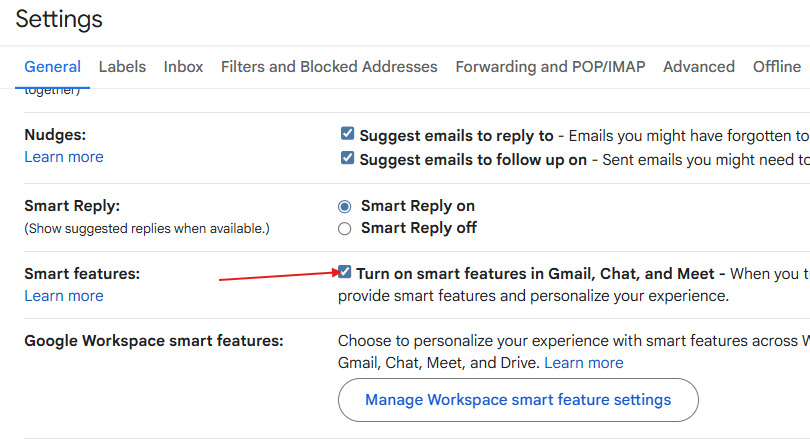Disable the Turn on smart features checkbox
The width and height of the screenshot is (810, 442).
(x=345, y=272)
